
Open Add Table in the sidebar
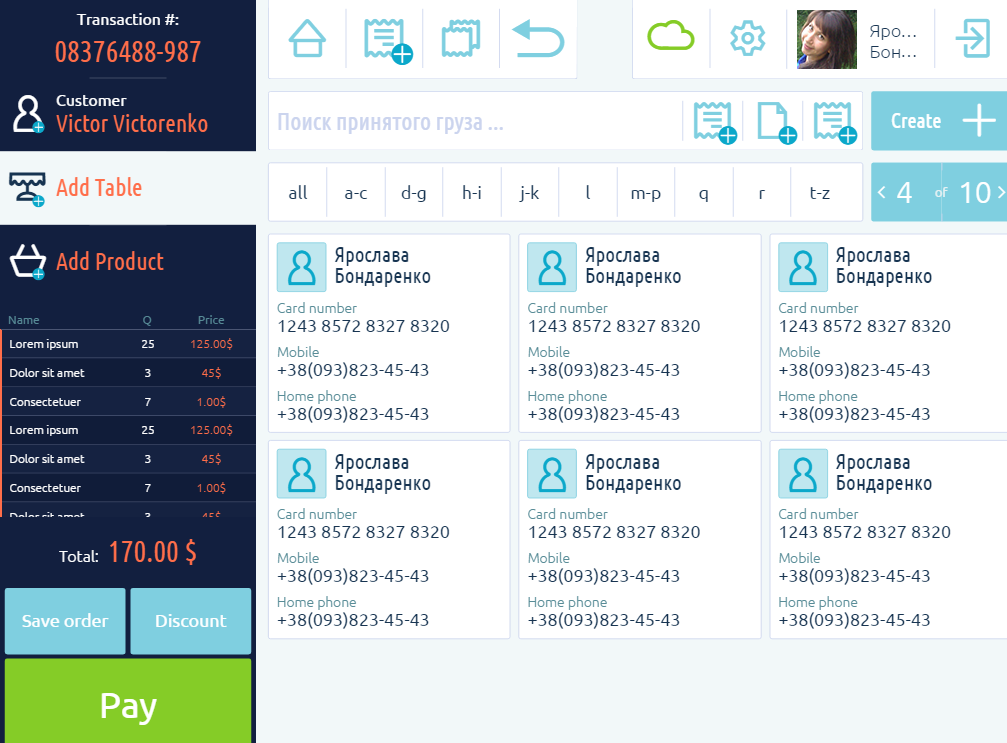pyautogui.click(x=99, y=188)
